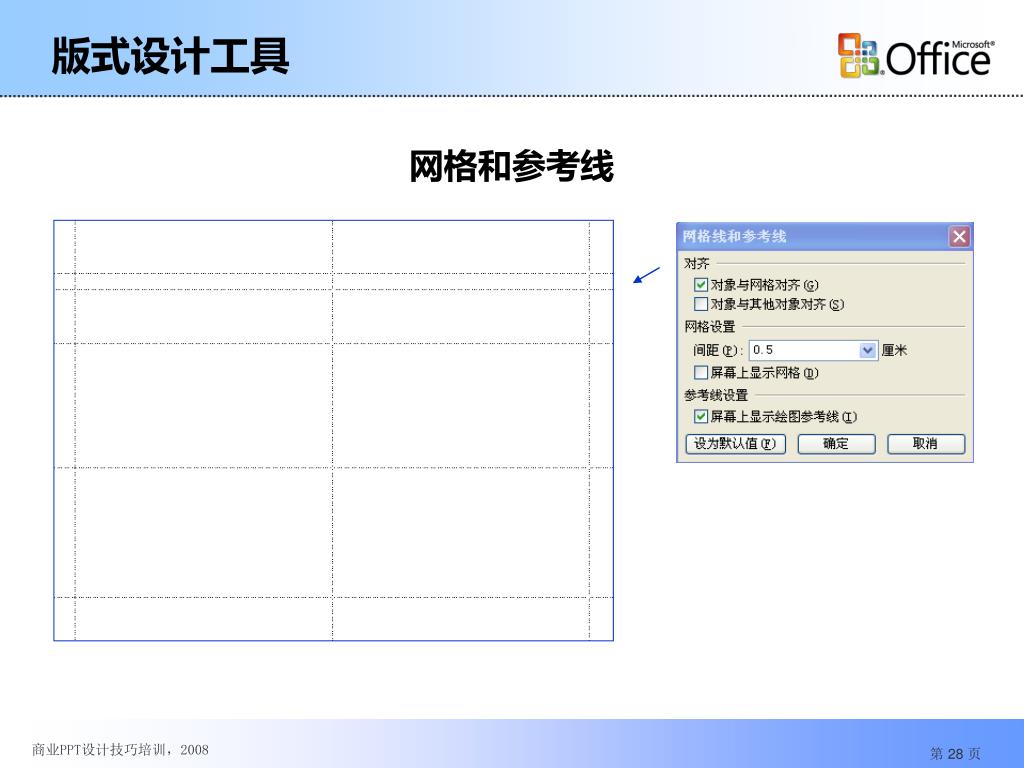1024x768 pixels.
Task: Click the 设为默认值 button
Action: [735, 443]
